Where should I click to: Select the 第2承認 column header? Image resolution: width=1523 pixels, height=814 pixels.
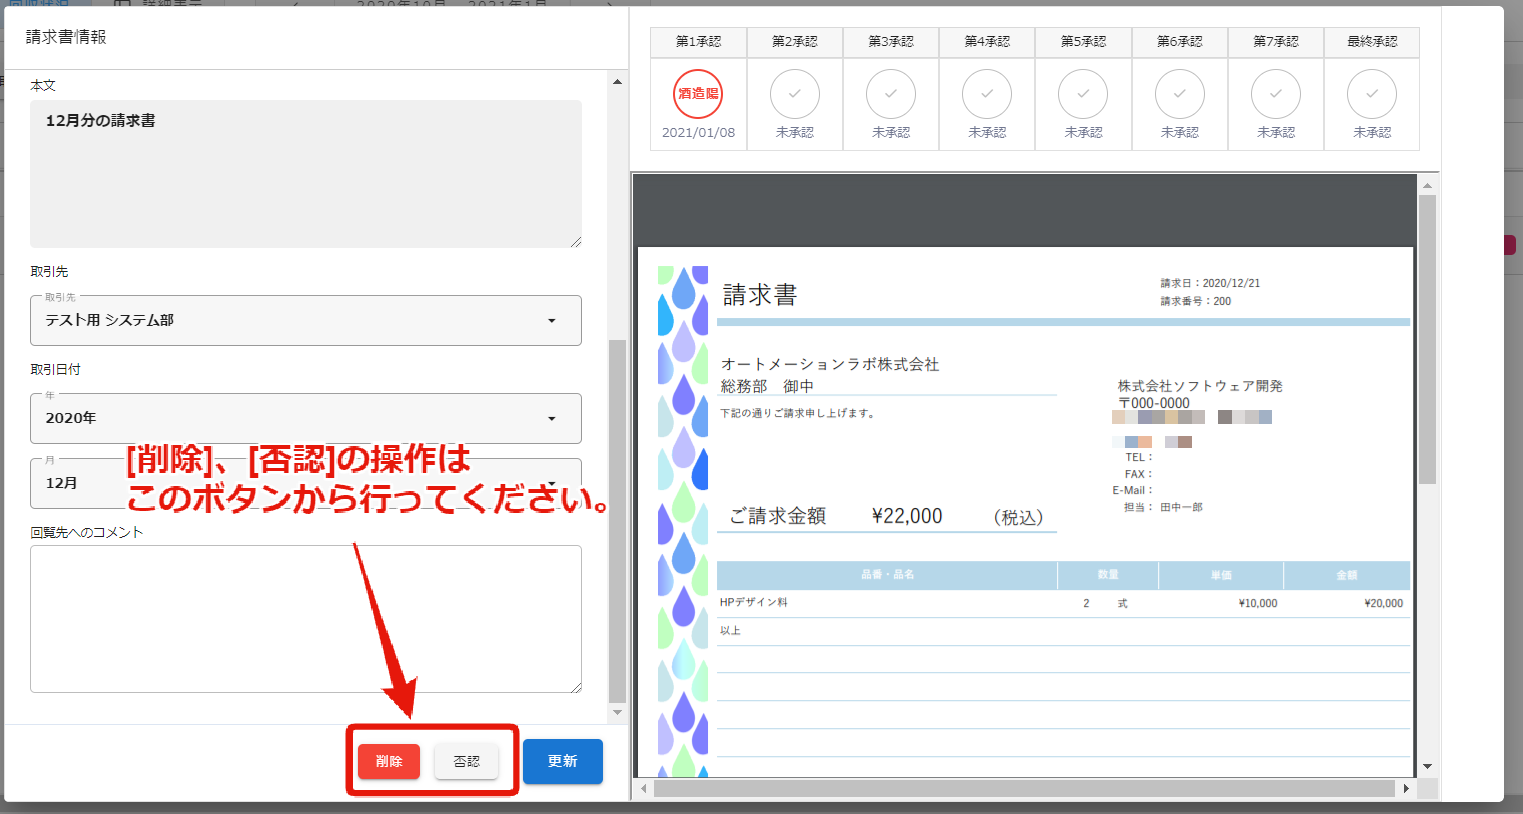[x=795, y=42]
